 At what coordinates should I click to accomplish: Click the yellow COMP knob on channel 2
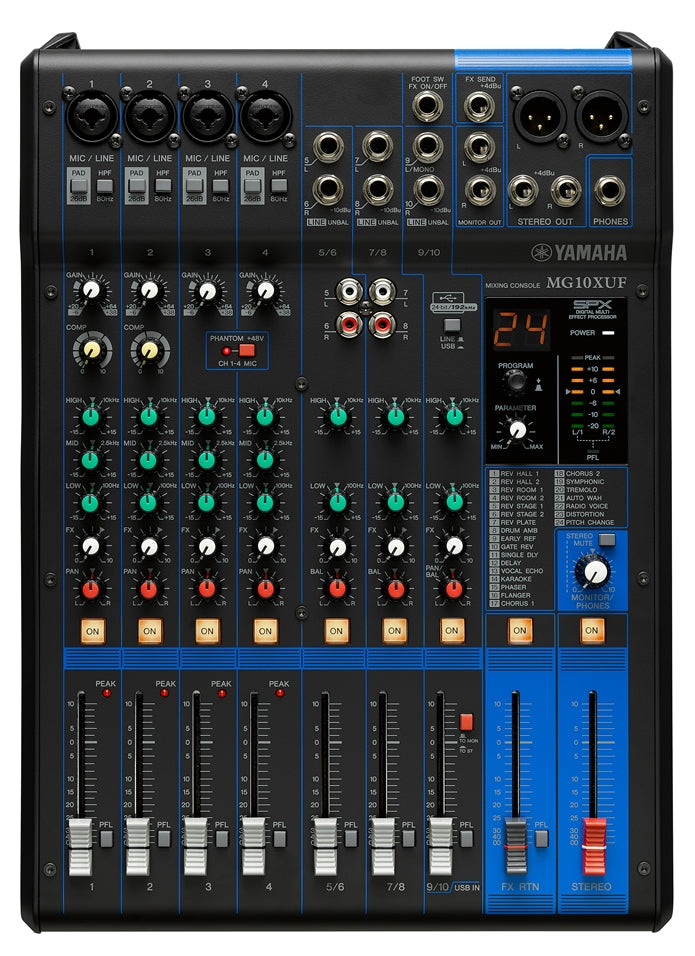click(x=149, y=349)
